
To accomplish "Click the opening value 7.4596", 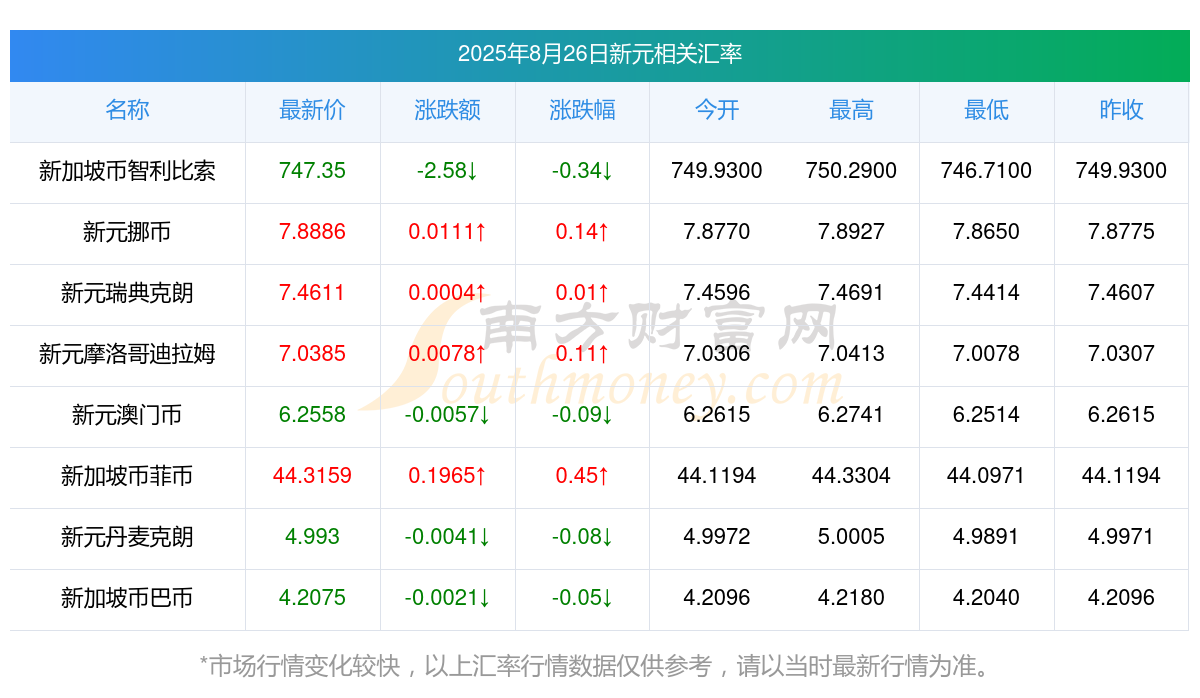I will 717,293.
